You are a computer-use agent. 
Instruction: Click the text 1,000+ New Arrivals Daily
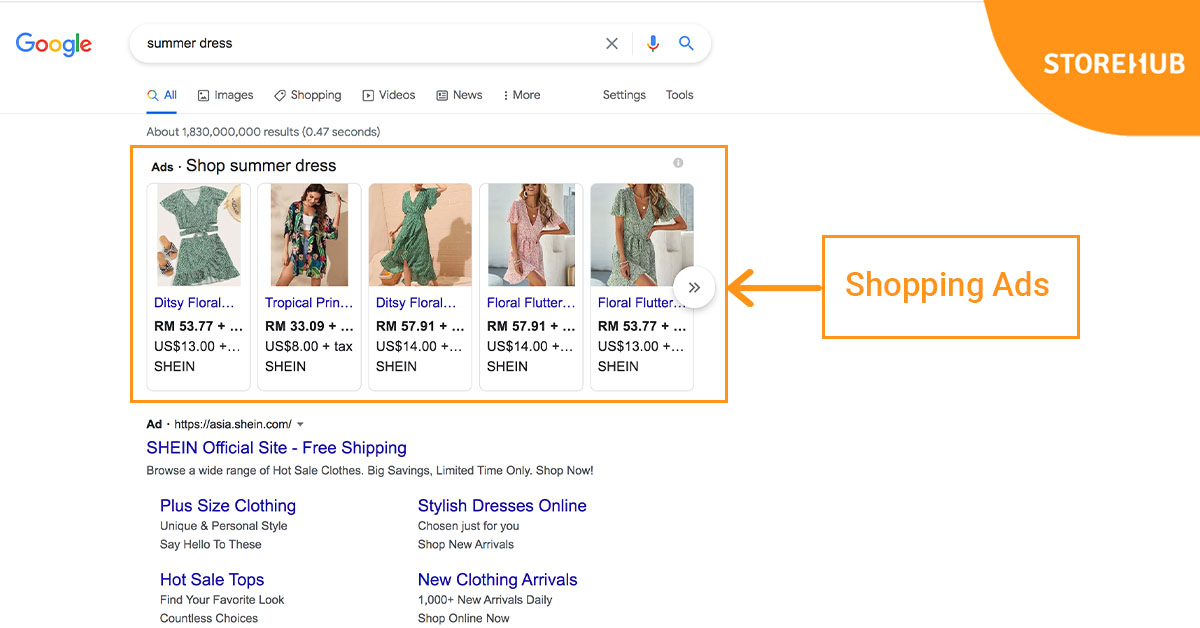(485, 600)
